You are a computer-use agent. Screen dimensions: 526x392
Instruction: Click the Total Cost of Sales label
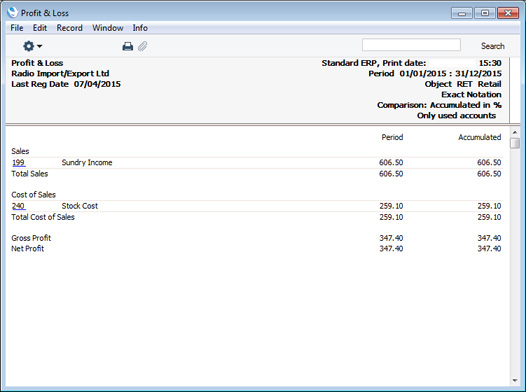[x=43, y=217]
